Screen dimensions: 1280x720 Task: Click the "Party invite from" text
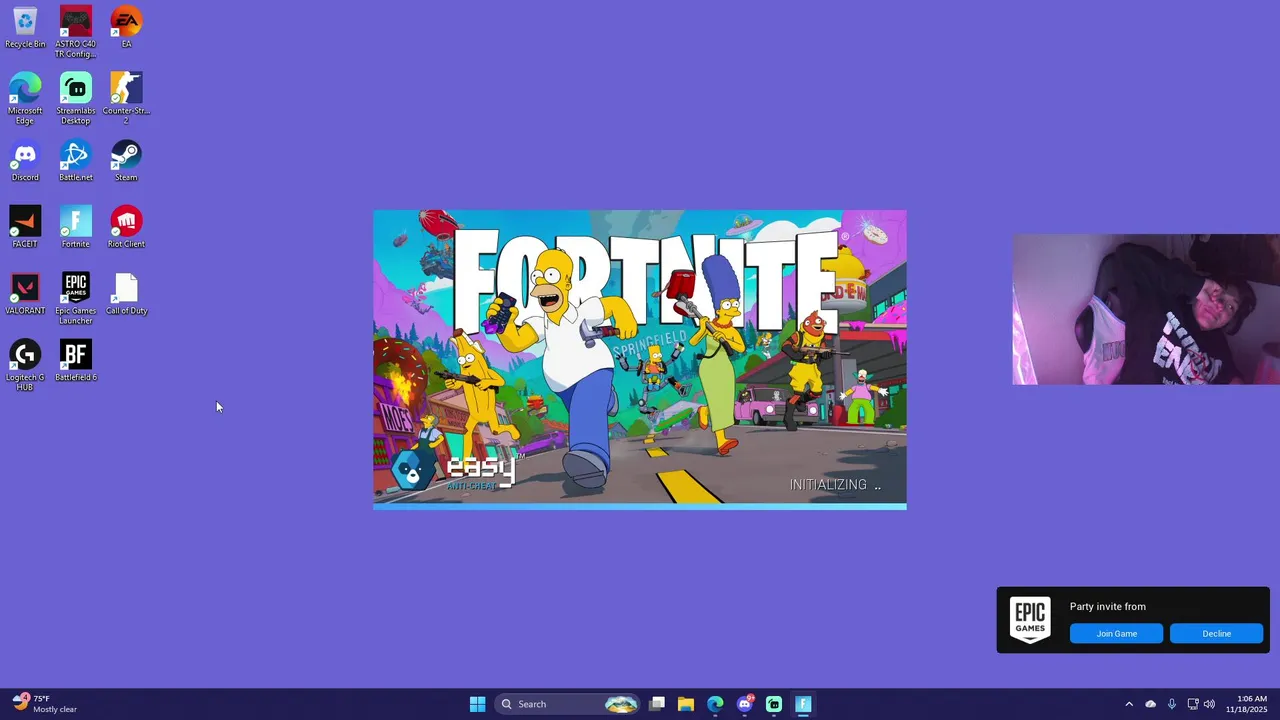click(x=1107, y=606)
